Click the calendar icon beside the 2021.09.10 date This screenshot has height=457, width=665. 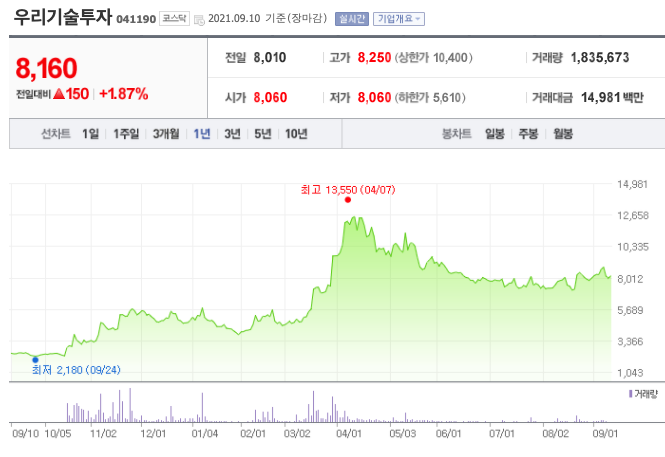click(x=199, y=20)
